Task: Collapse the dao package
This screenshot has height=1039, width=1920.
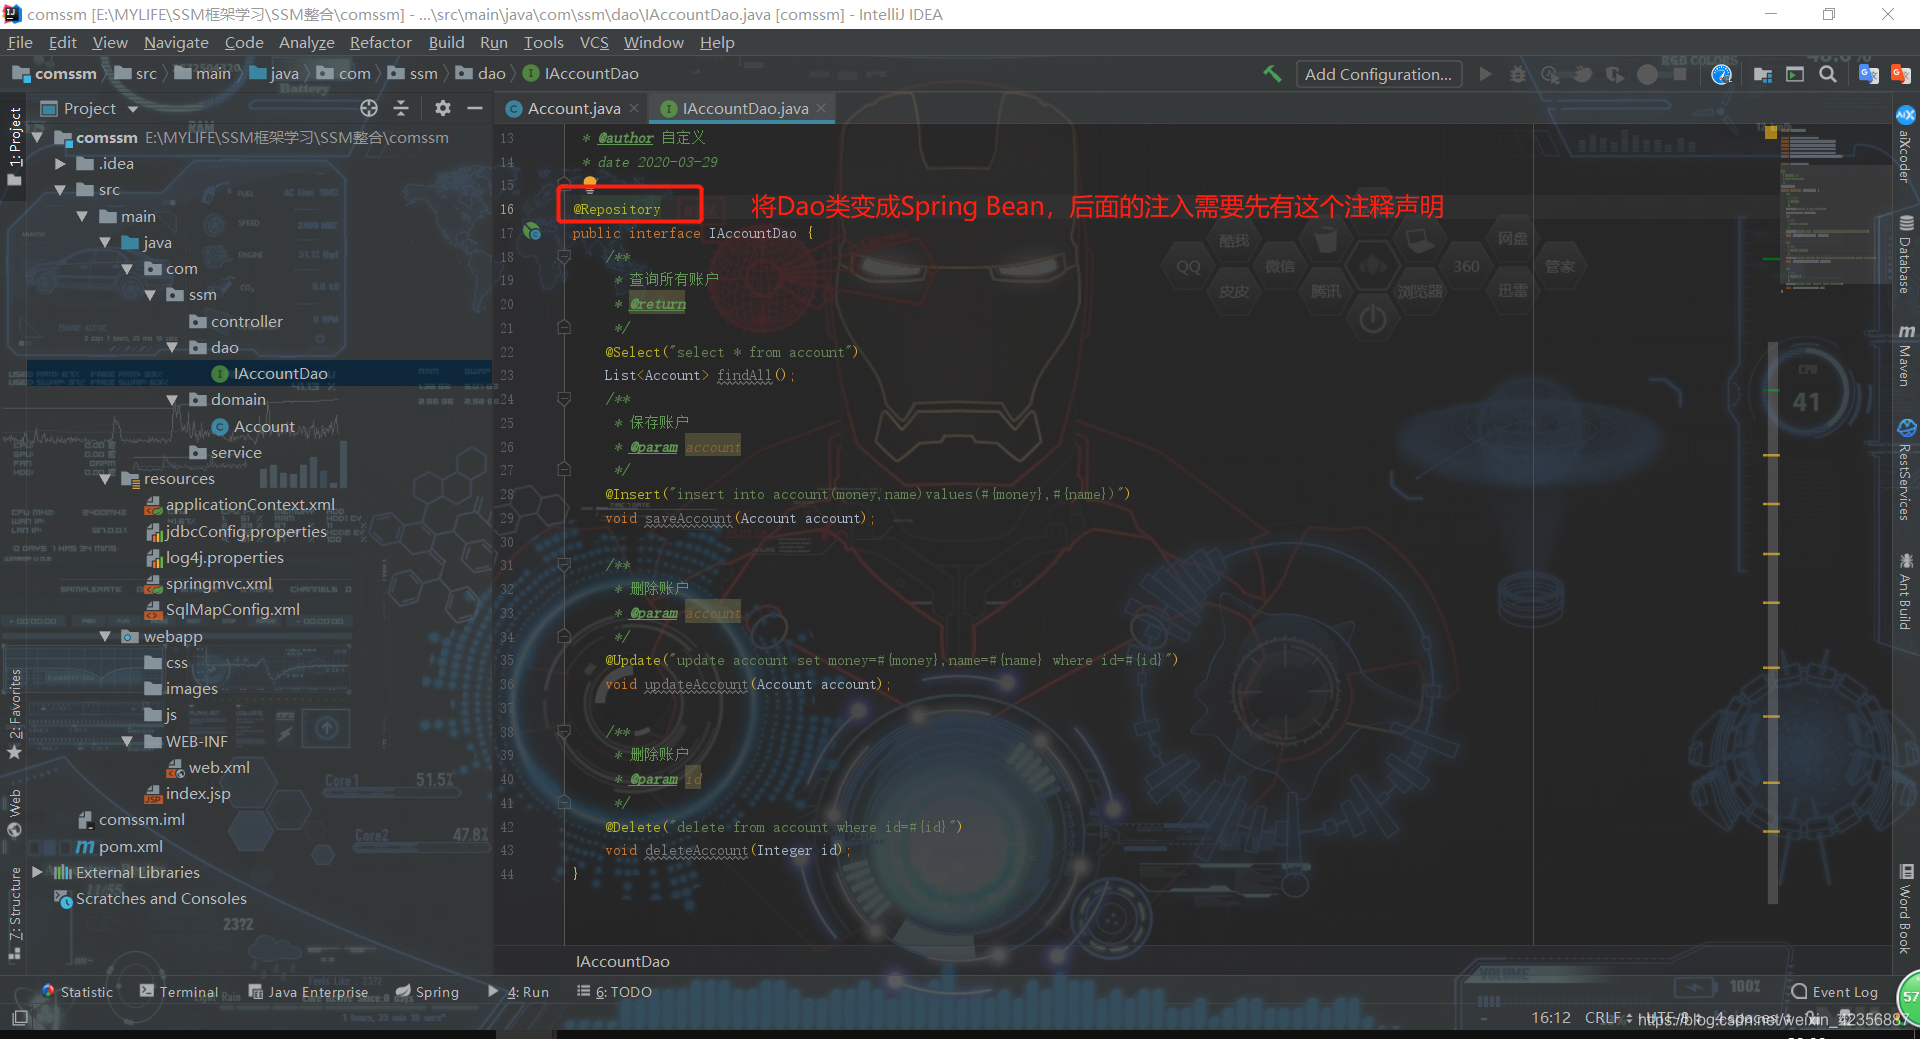Action: pyautogui.click(x=172, y=347)
